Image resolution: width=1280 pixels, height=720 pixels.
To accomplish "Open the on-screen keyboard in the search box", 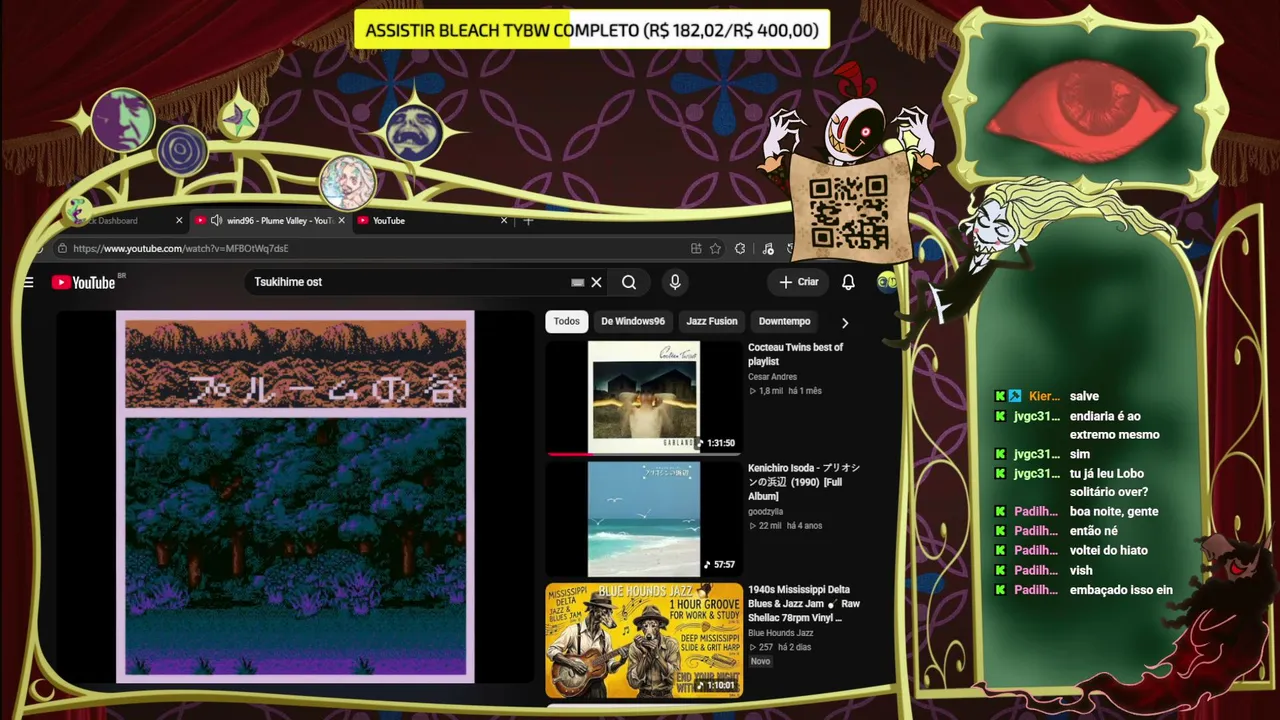I will (x=577, y=282).
